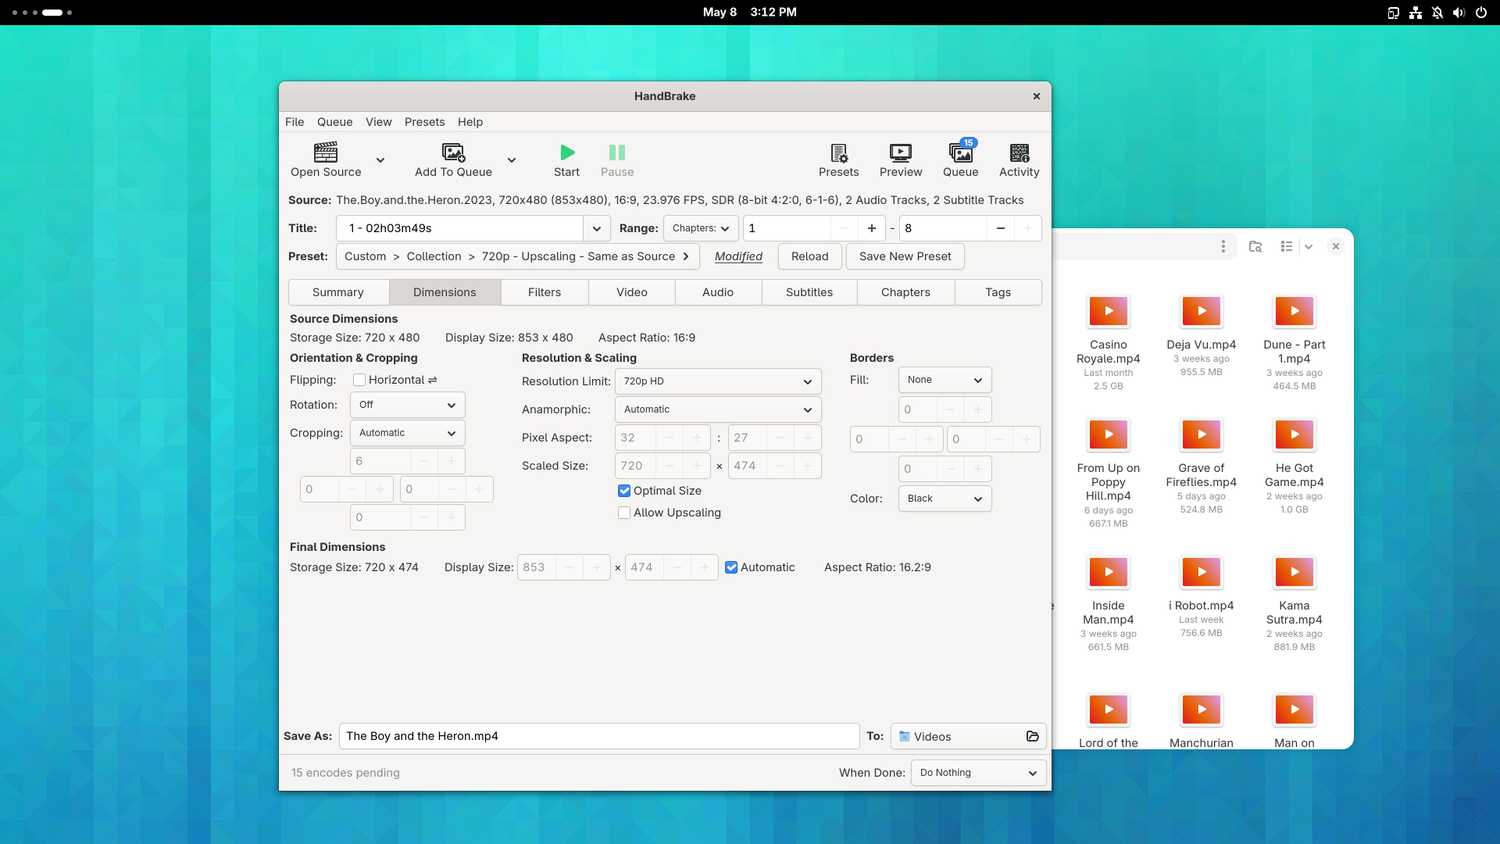
Task: Click the Add To Queue icon
Action: 453,152
